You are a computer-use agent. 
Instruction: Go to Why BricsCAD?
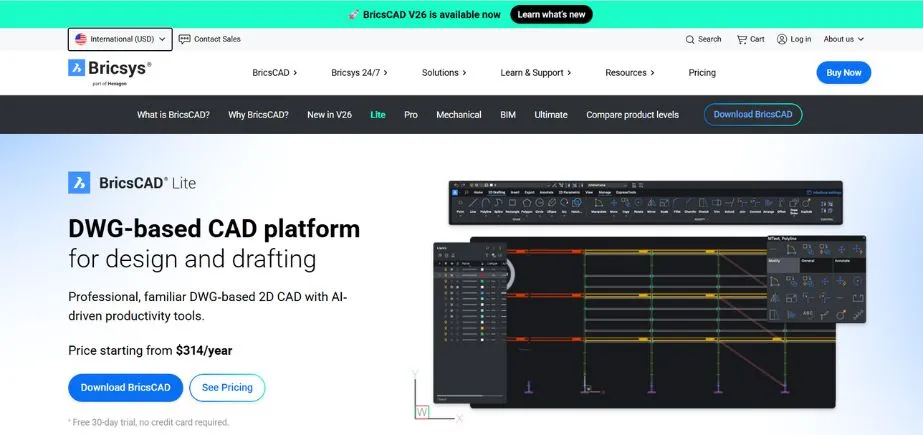point(258,115)
